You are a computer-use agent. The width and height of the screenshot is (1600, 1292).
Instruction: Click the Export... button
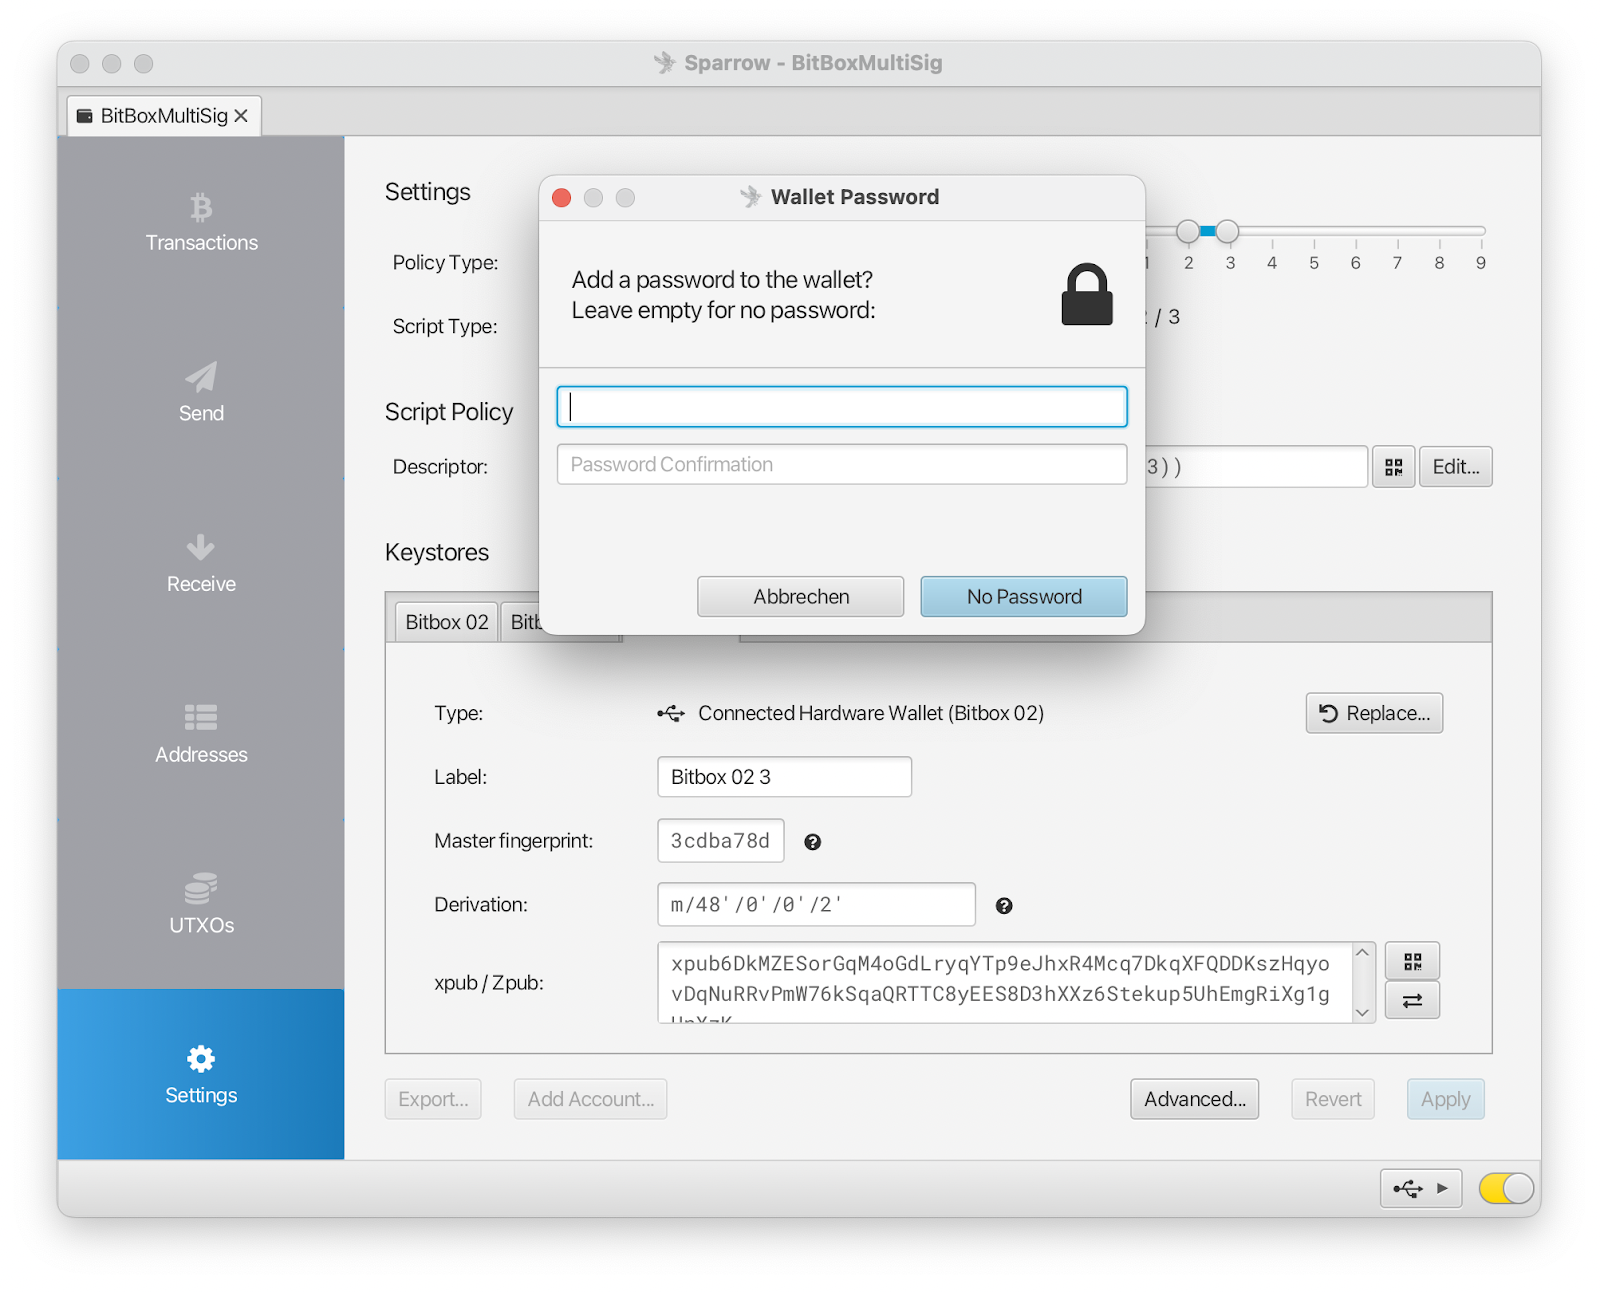433,1099
